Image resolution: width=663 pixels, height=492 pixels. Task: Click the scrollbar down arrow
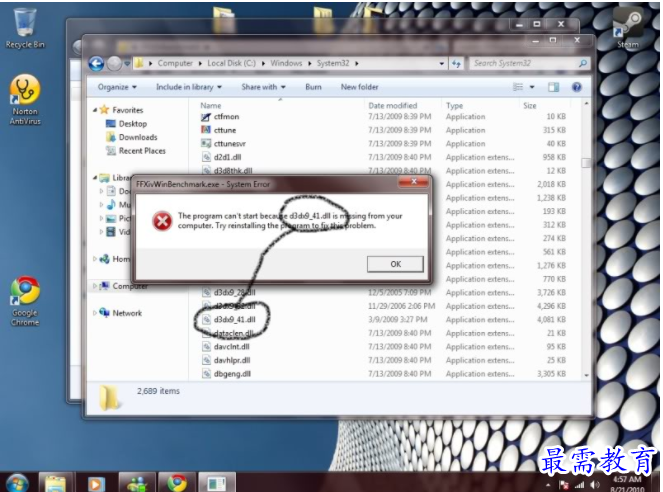point(586,375)
